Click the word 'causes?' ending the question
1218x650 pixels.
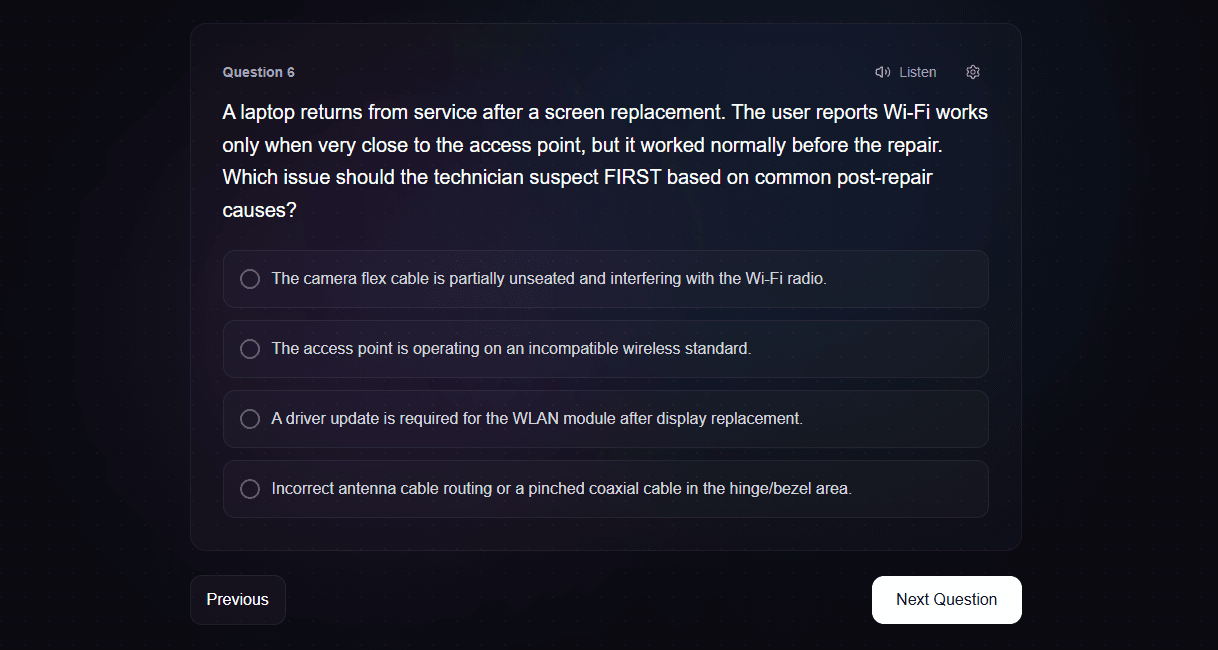259,211
